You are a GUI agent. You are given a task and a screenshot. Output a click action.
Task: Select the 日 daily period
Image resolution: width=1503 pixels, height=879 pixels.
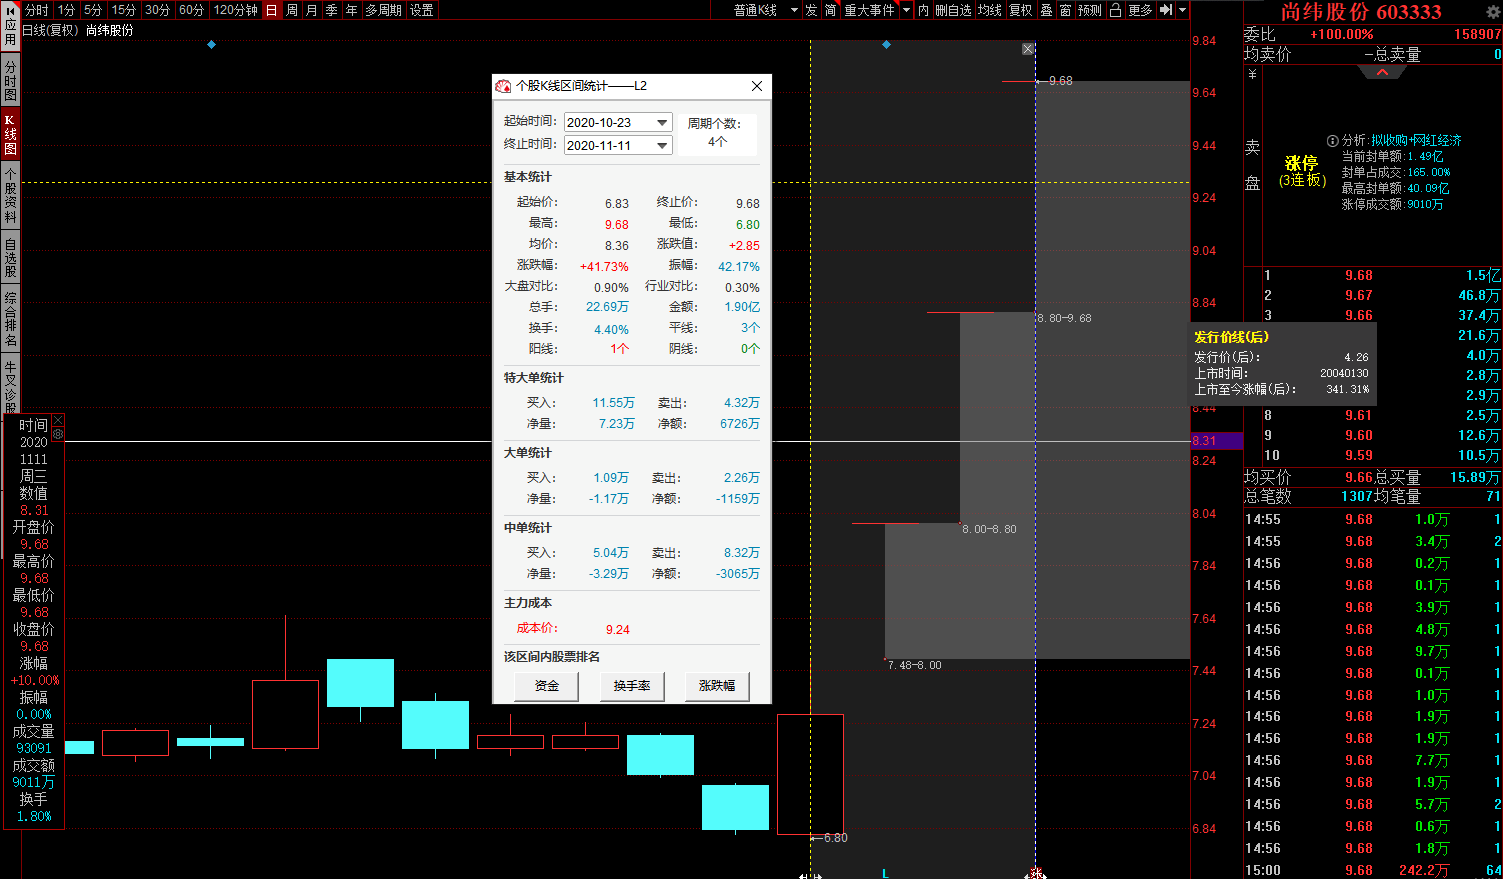pyautogui.click(x=271, y=10)
